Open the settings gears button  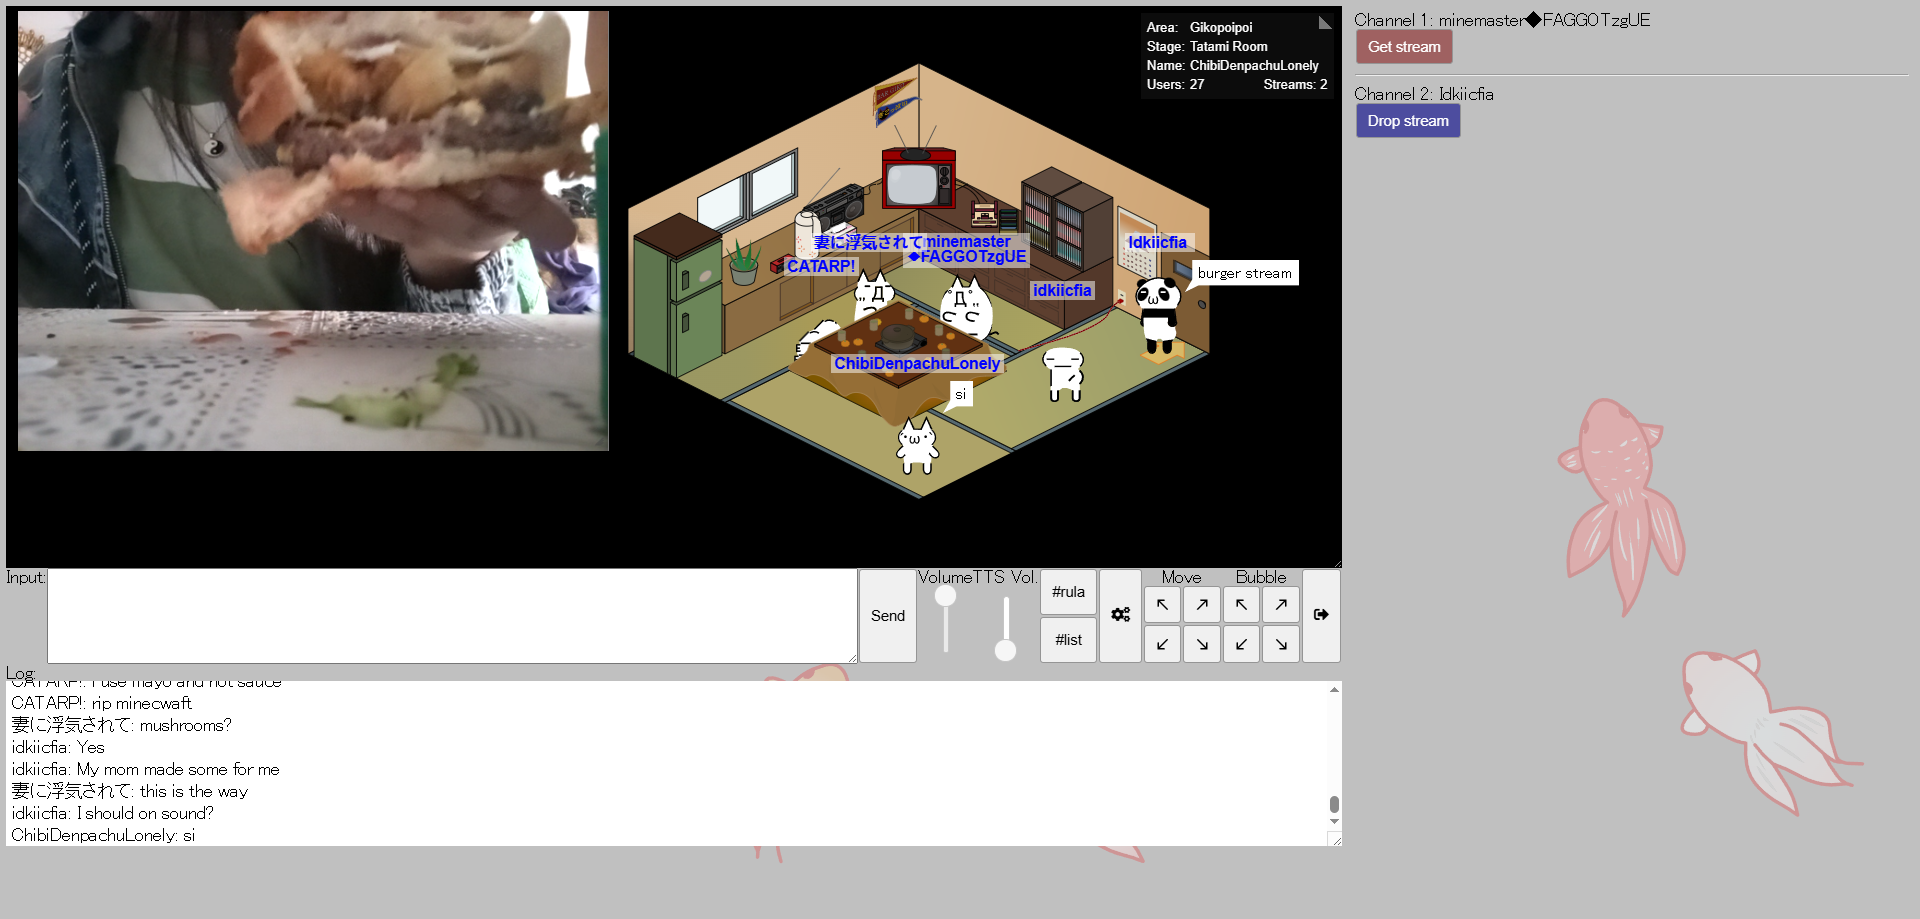(1120, 615)
